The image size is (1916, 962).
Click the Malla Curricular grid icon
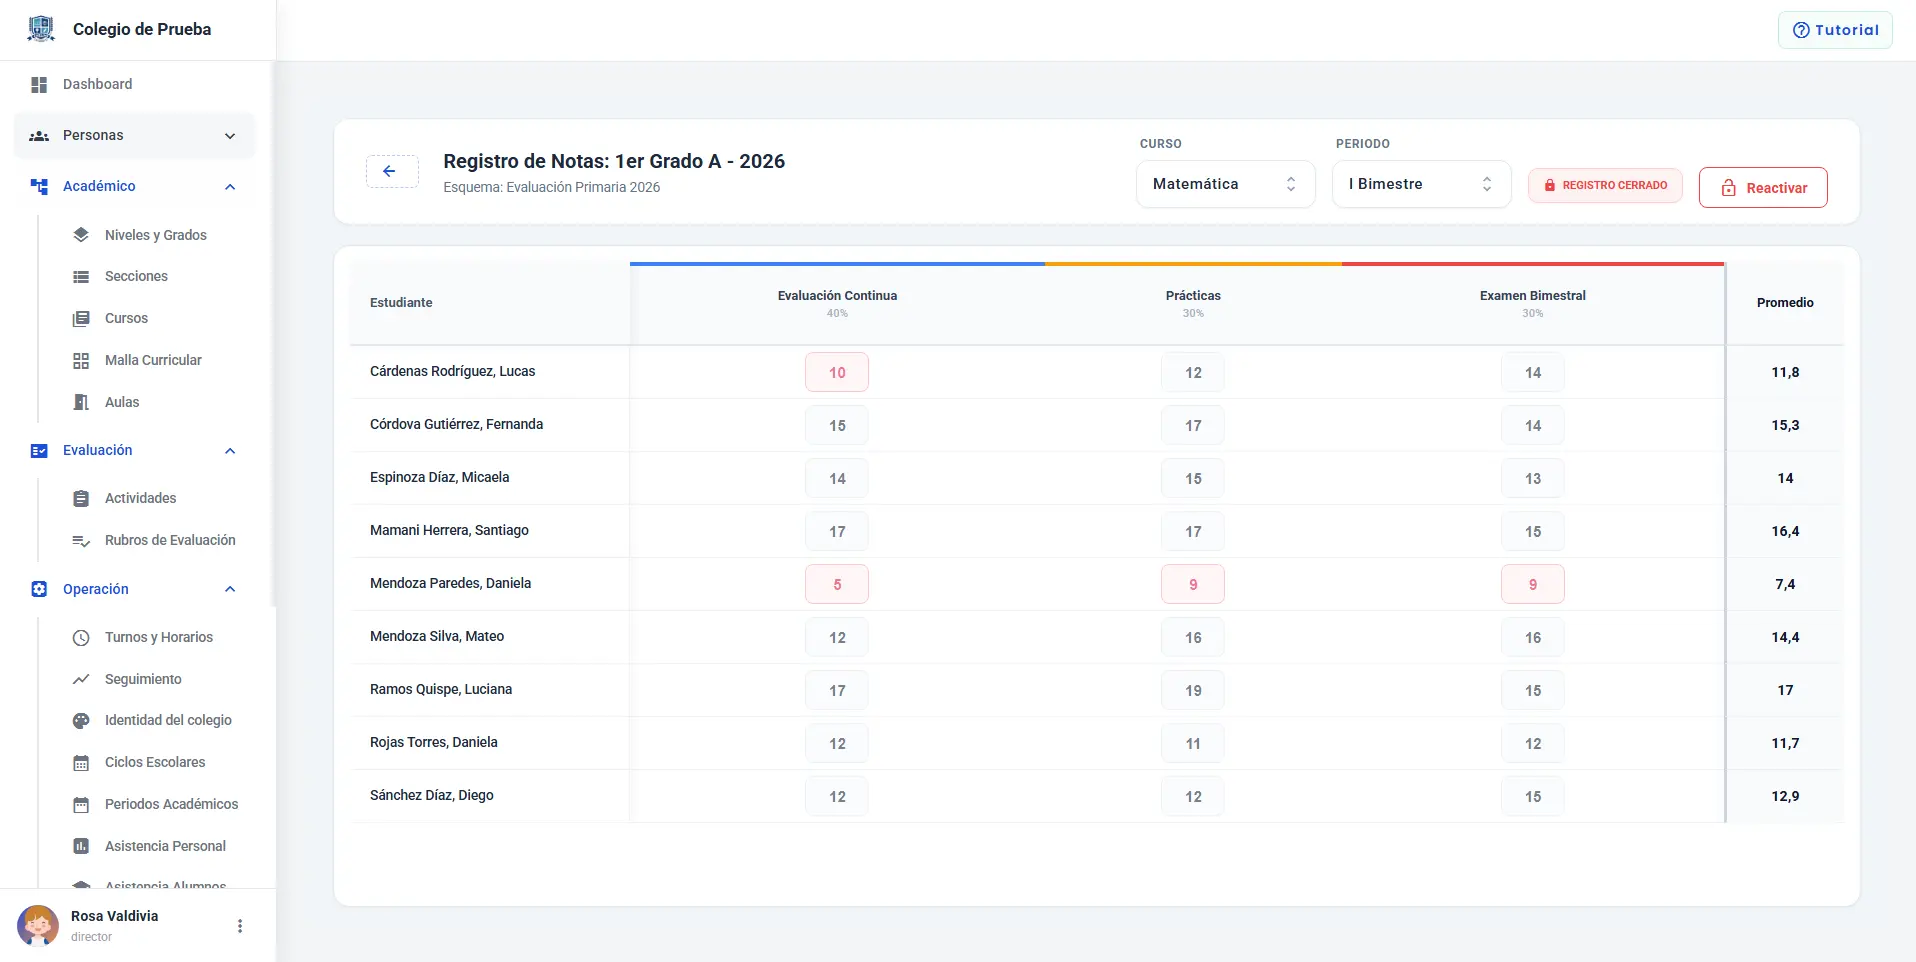point(81,361)
